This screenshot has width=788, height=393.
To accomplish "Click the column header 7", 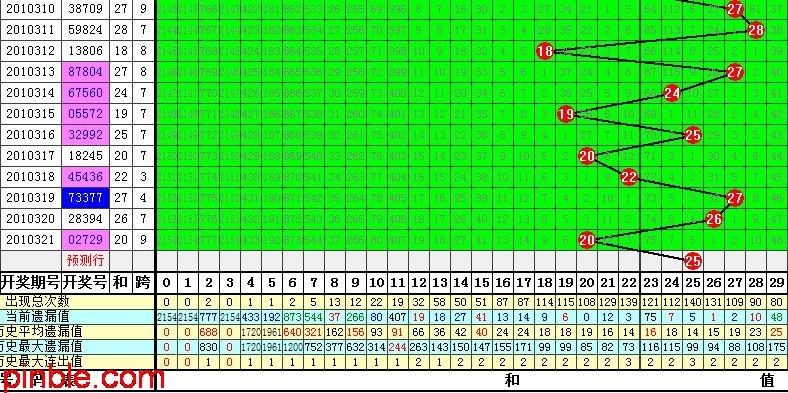I will (314, 283).
